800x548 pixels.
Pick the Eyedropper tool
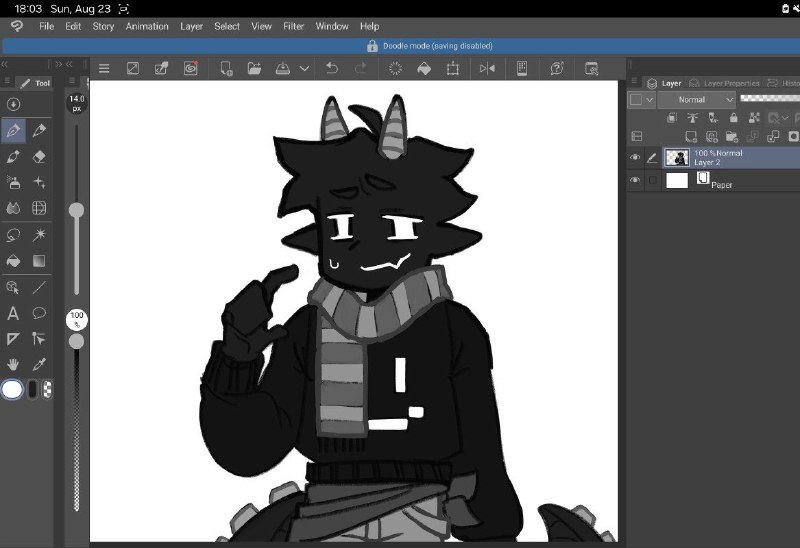tap(39, 364)
